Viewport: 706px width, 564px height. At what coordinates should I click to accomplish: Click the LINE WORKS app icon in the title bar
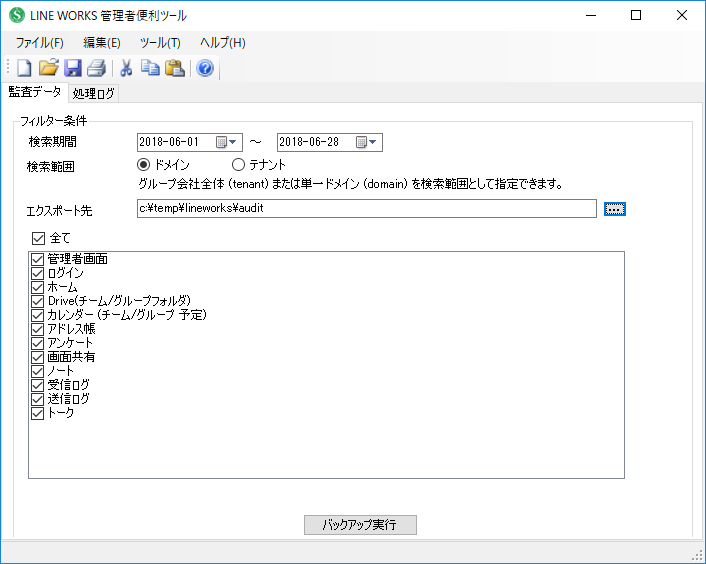[17, 15]
